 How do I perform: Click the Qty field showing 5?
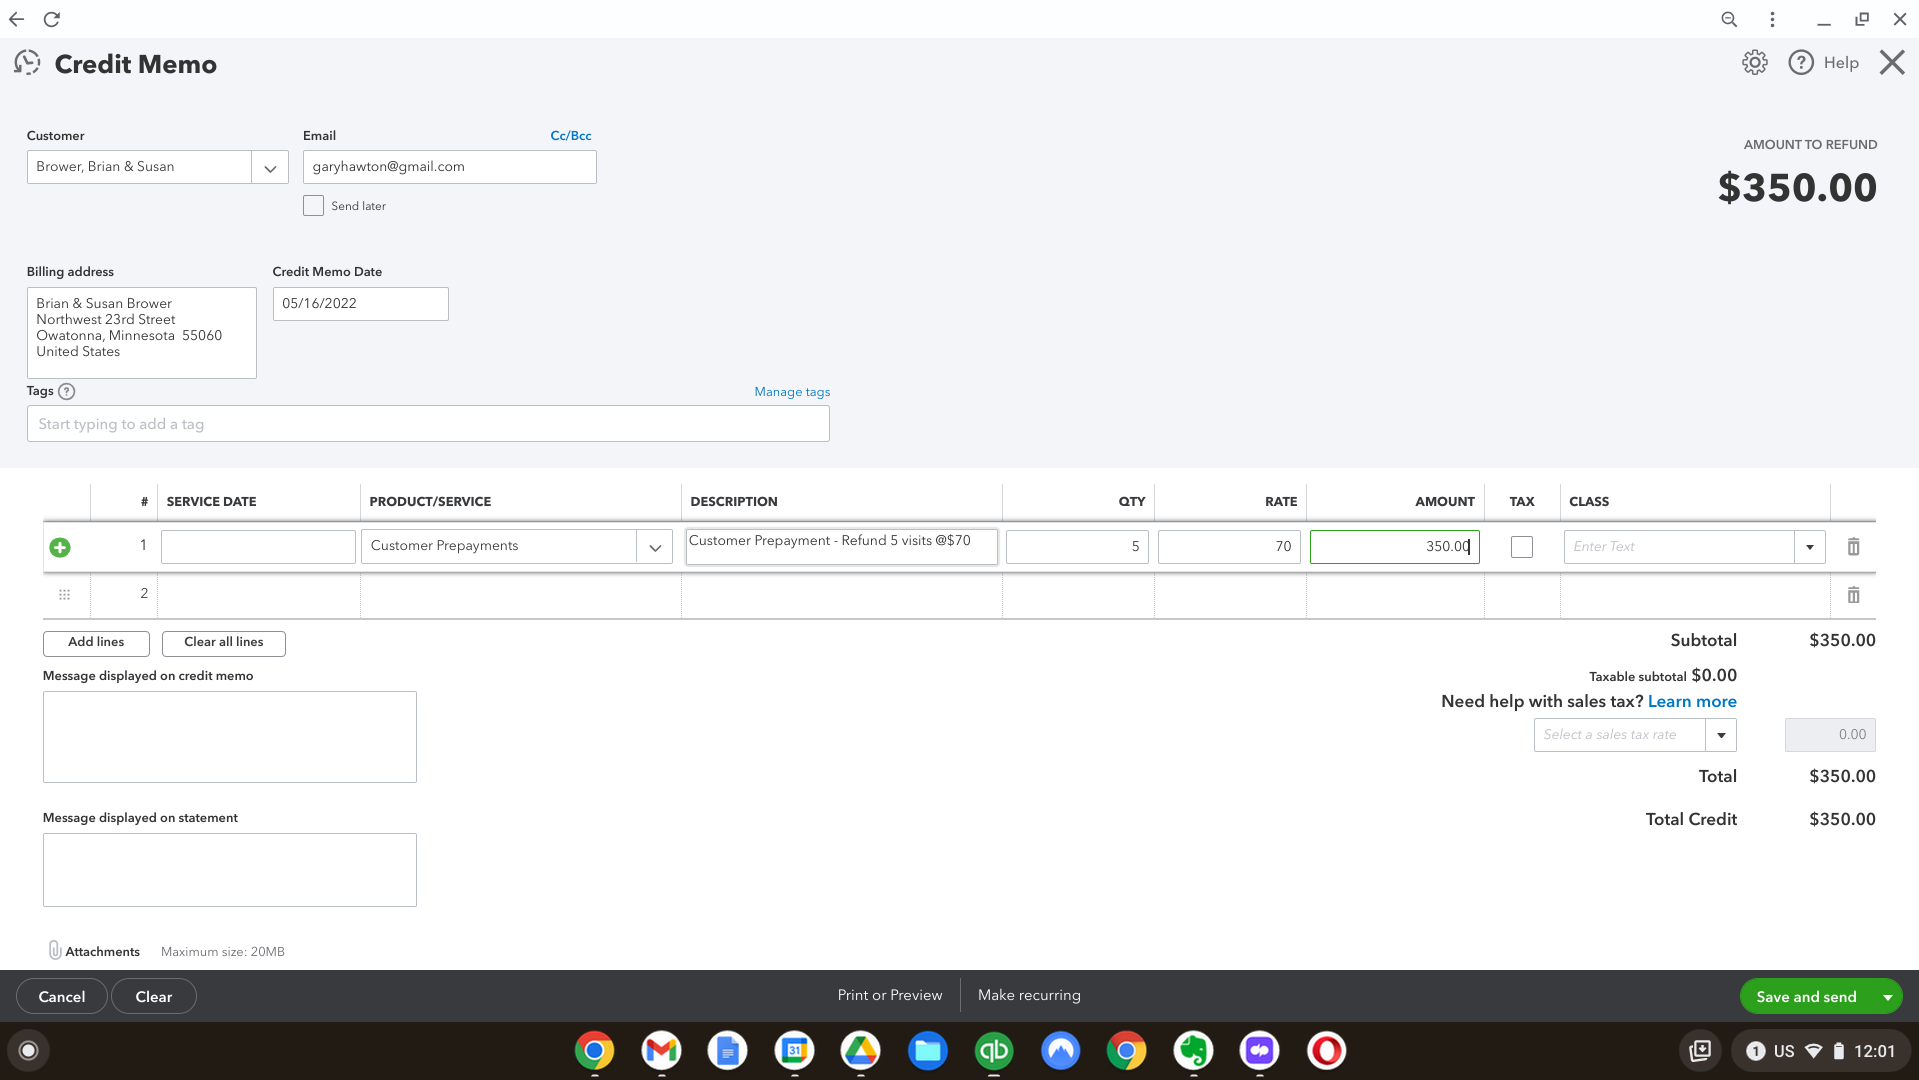(x=1077, y=547)
